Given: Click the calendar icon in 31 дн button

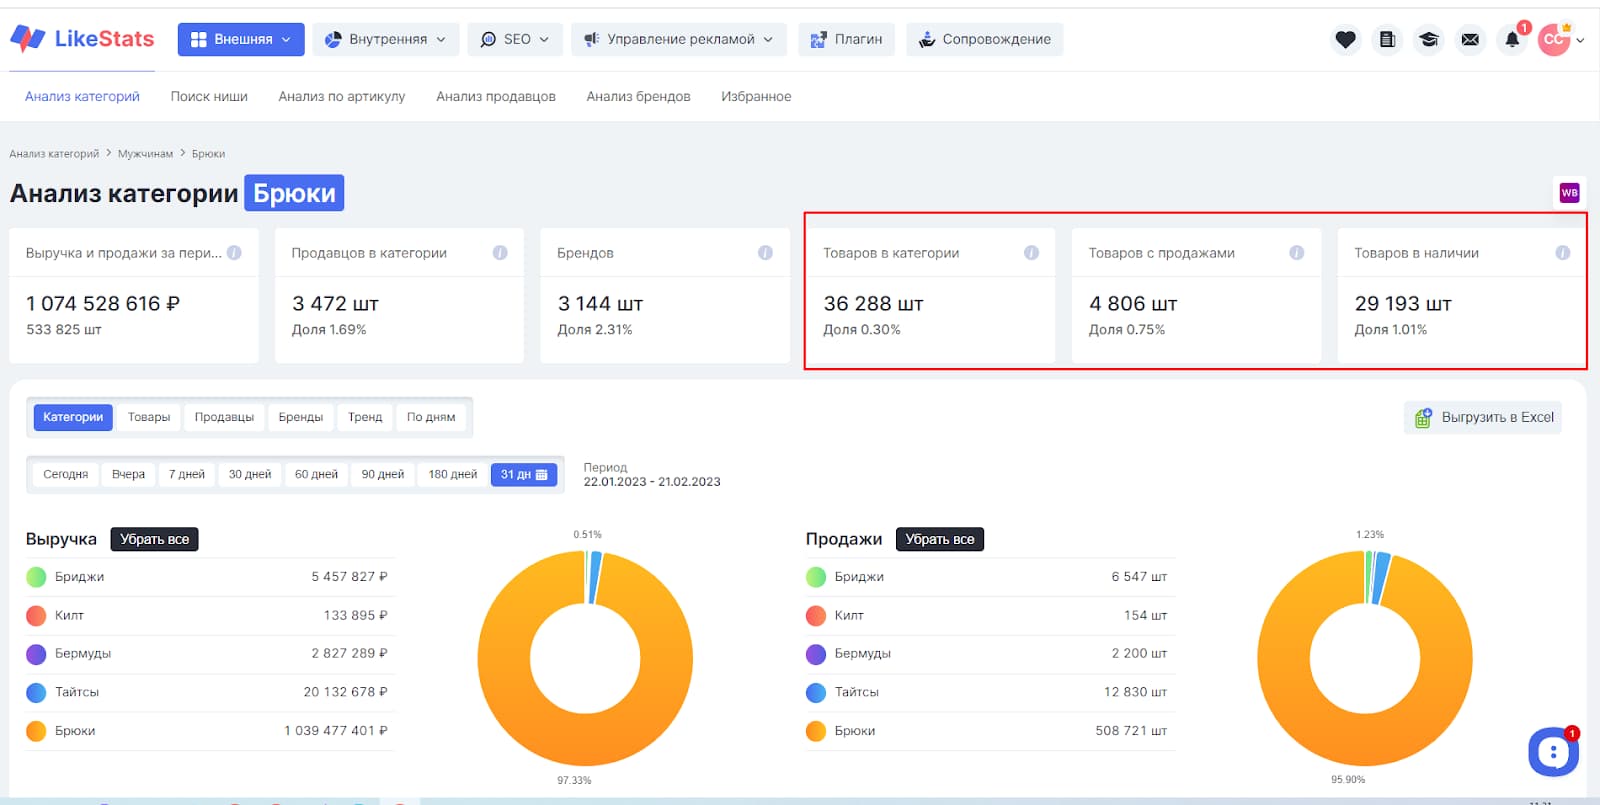Looking at the screenshot, I should tap(541, 474).
